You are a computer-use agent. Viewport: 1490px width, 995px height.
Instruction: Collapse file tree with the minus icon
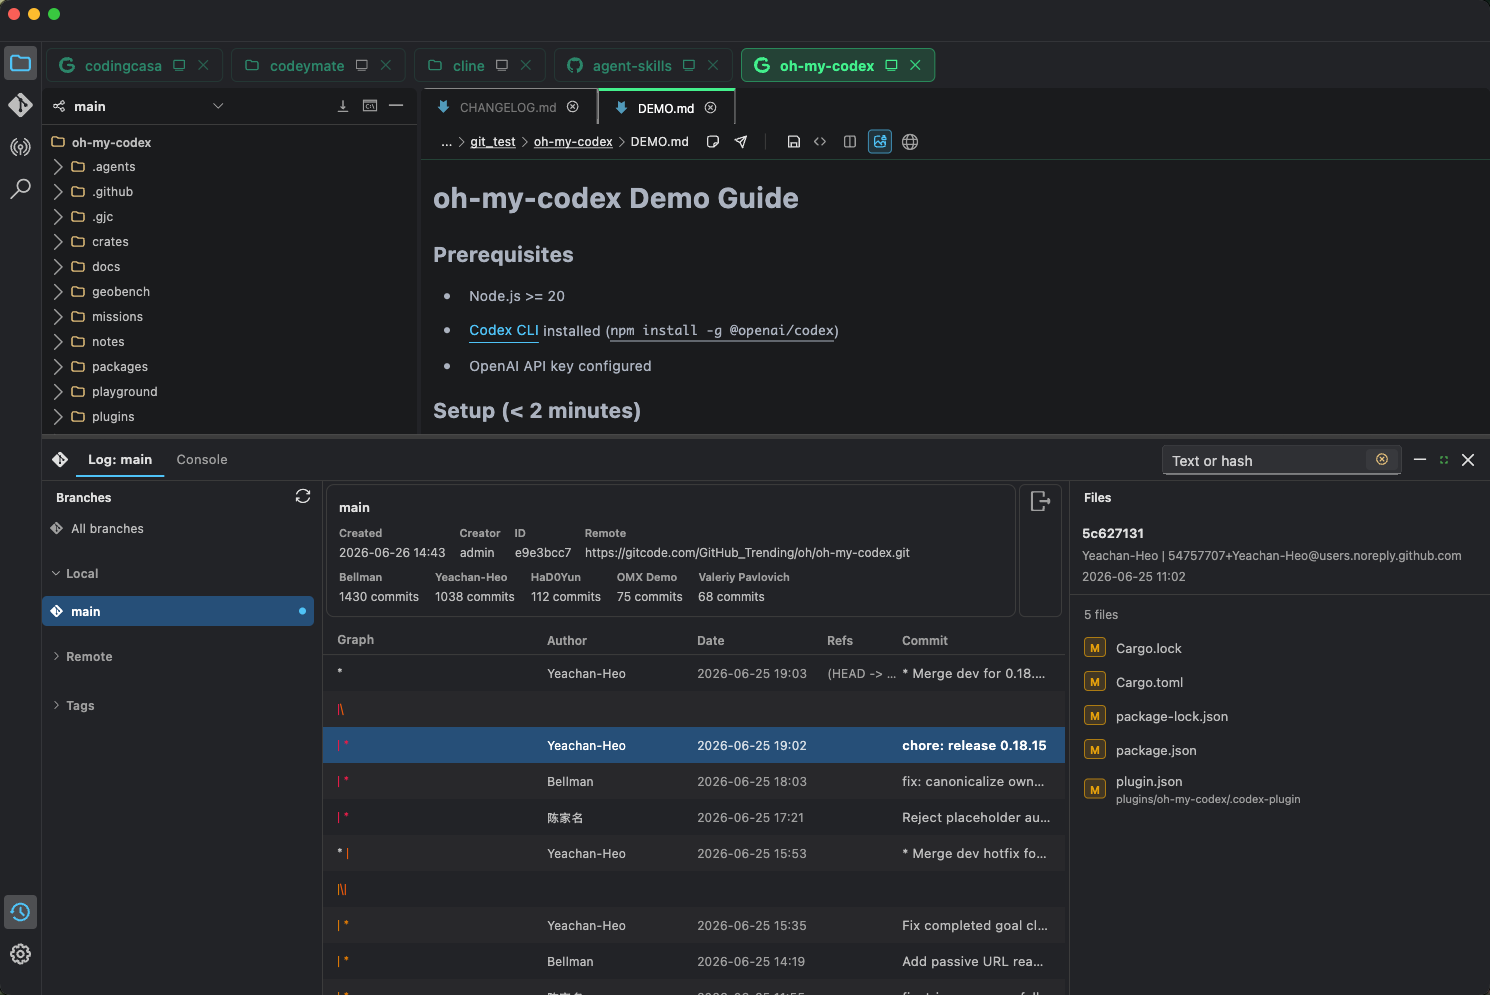tap(396, 106)
